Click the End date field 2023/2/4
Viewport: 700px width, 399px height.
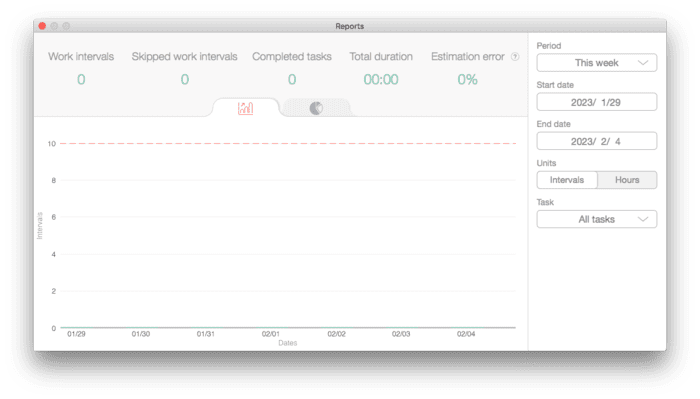(596, 141)
